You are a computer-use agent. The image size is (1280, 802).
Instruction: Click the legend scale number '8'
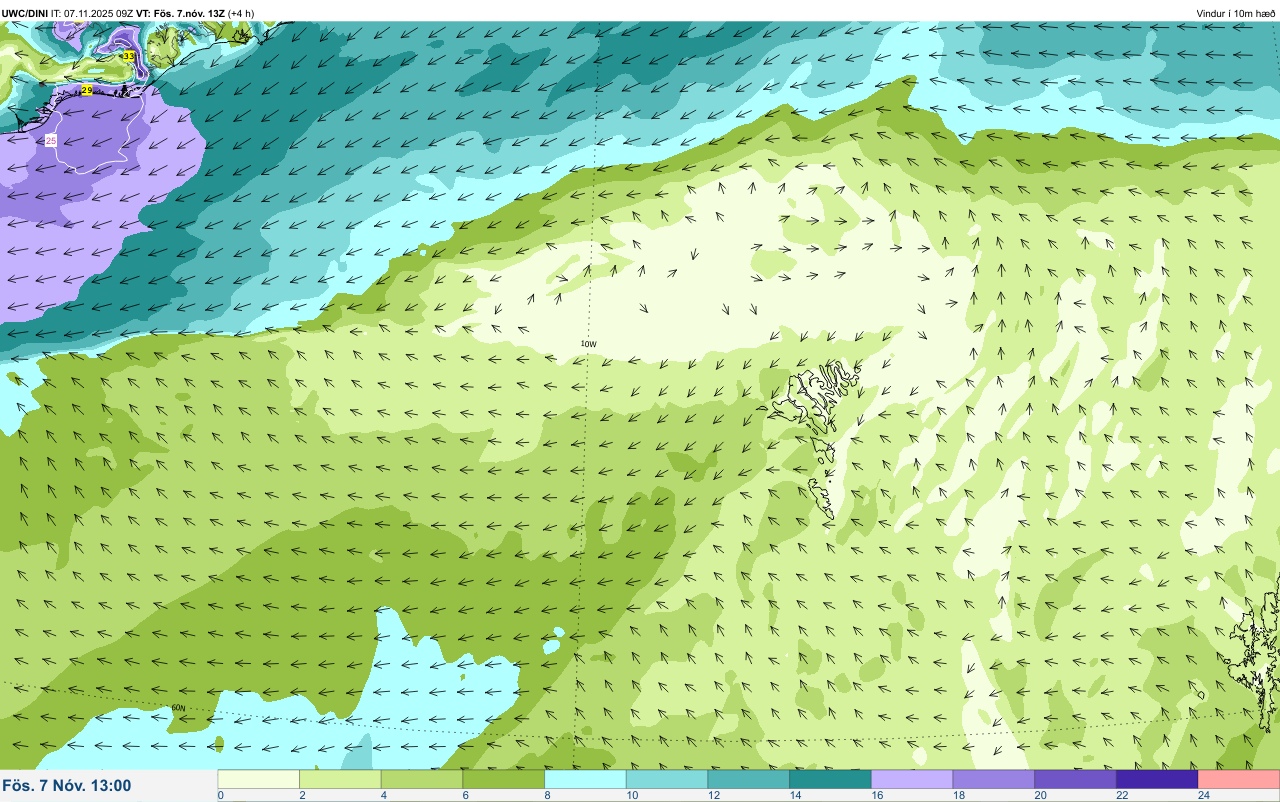[x=547, y=795]
